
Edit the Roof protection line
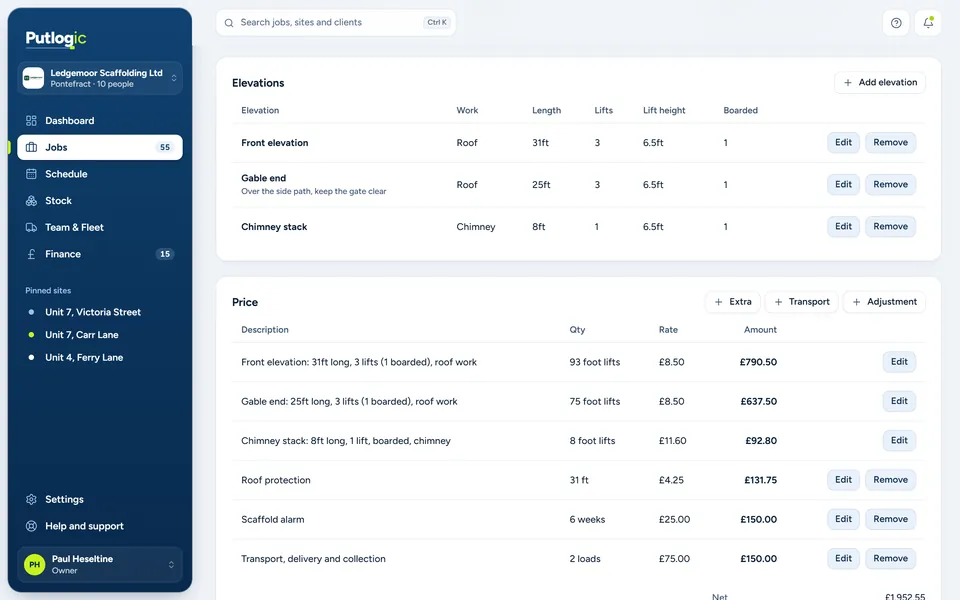(843, 480)
